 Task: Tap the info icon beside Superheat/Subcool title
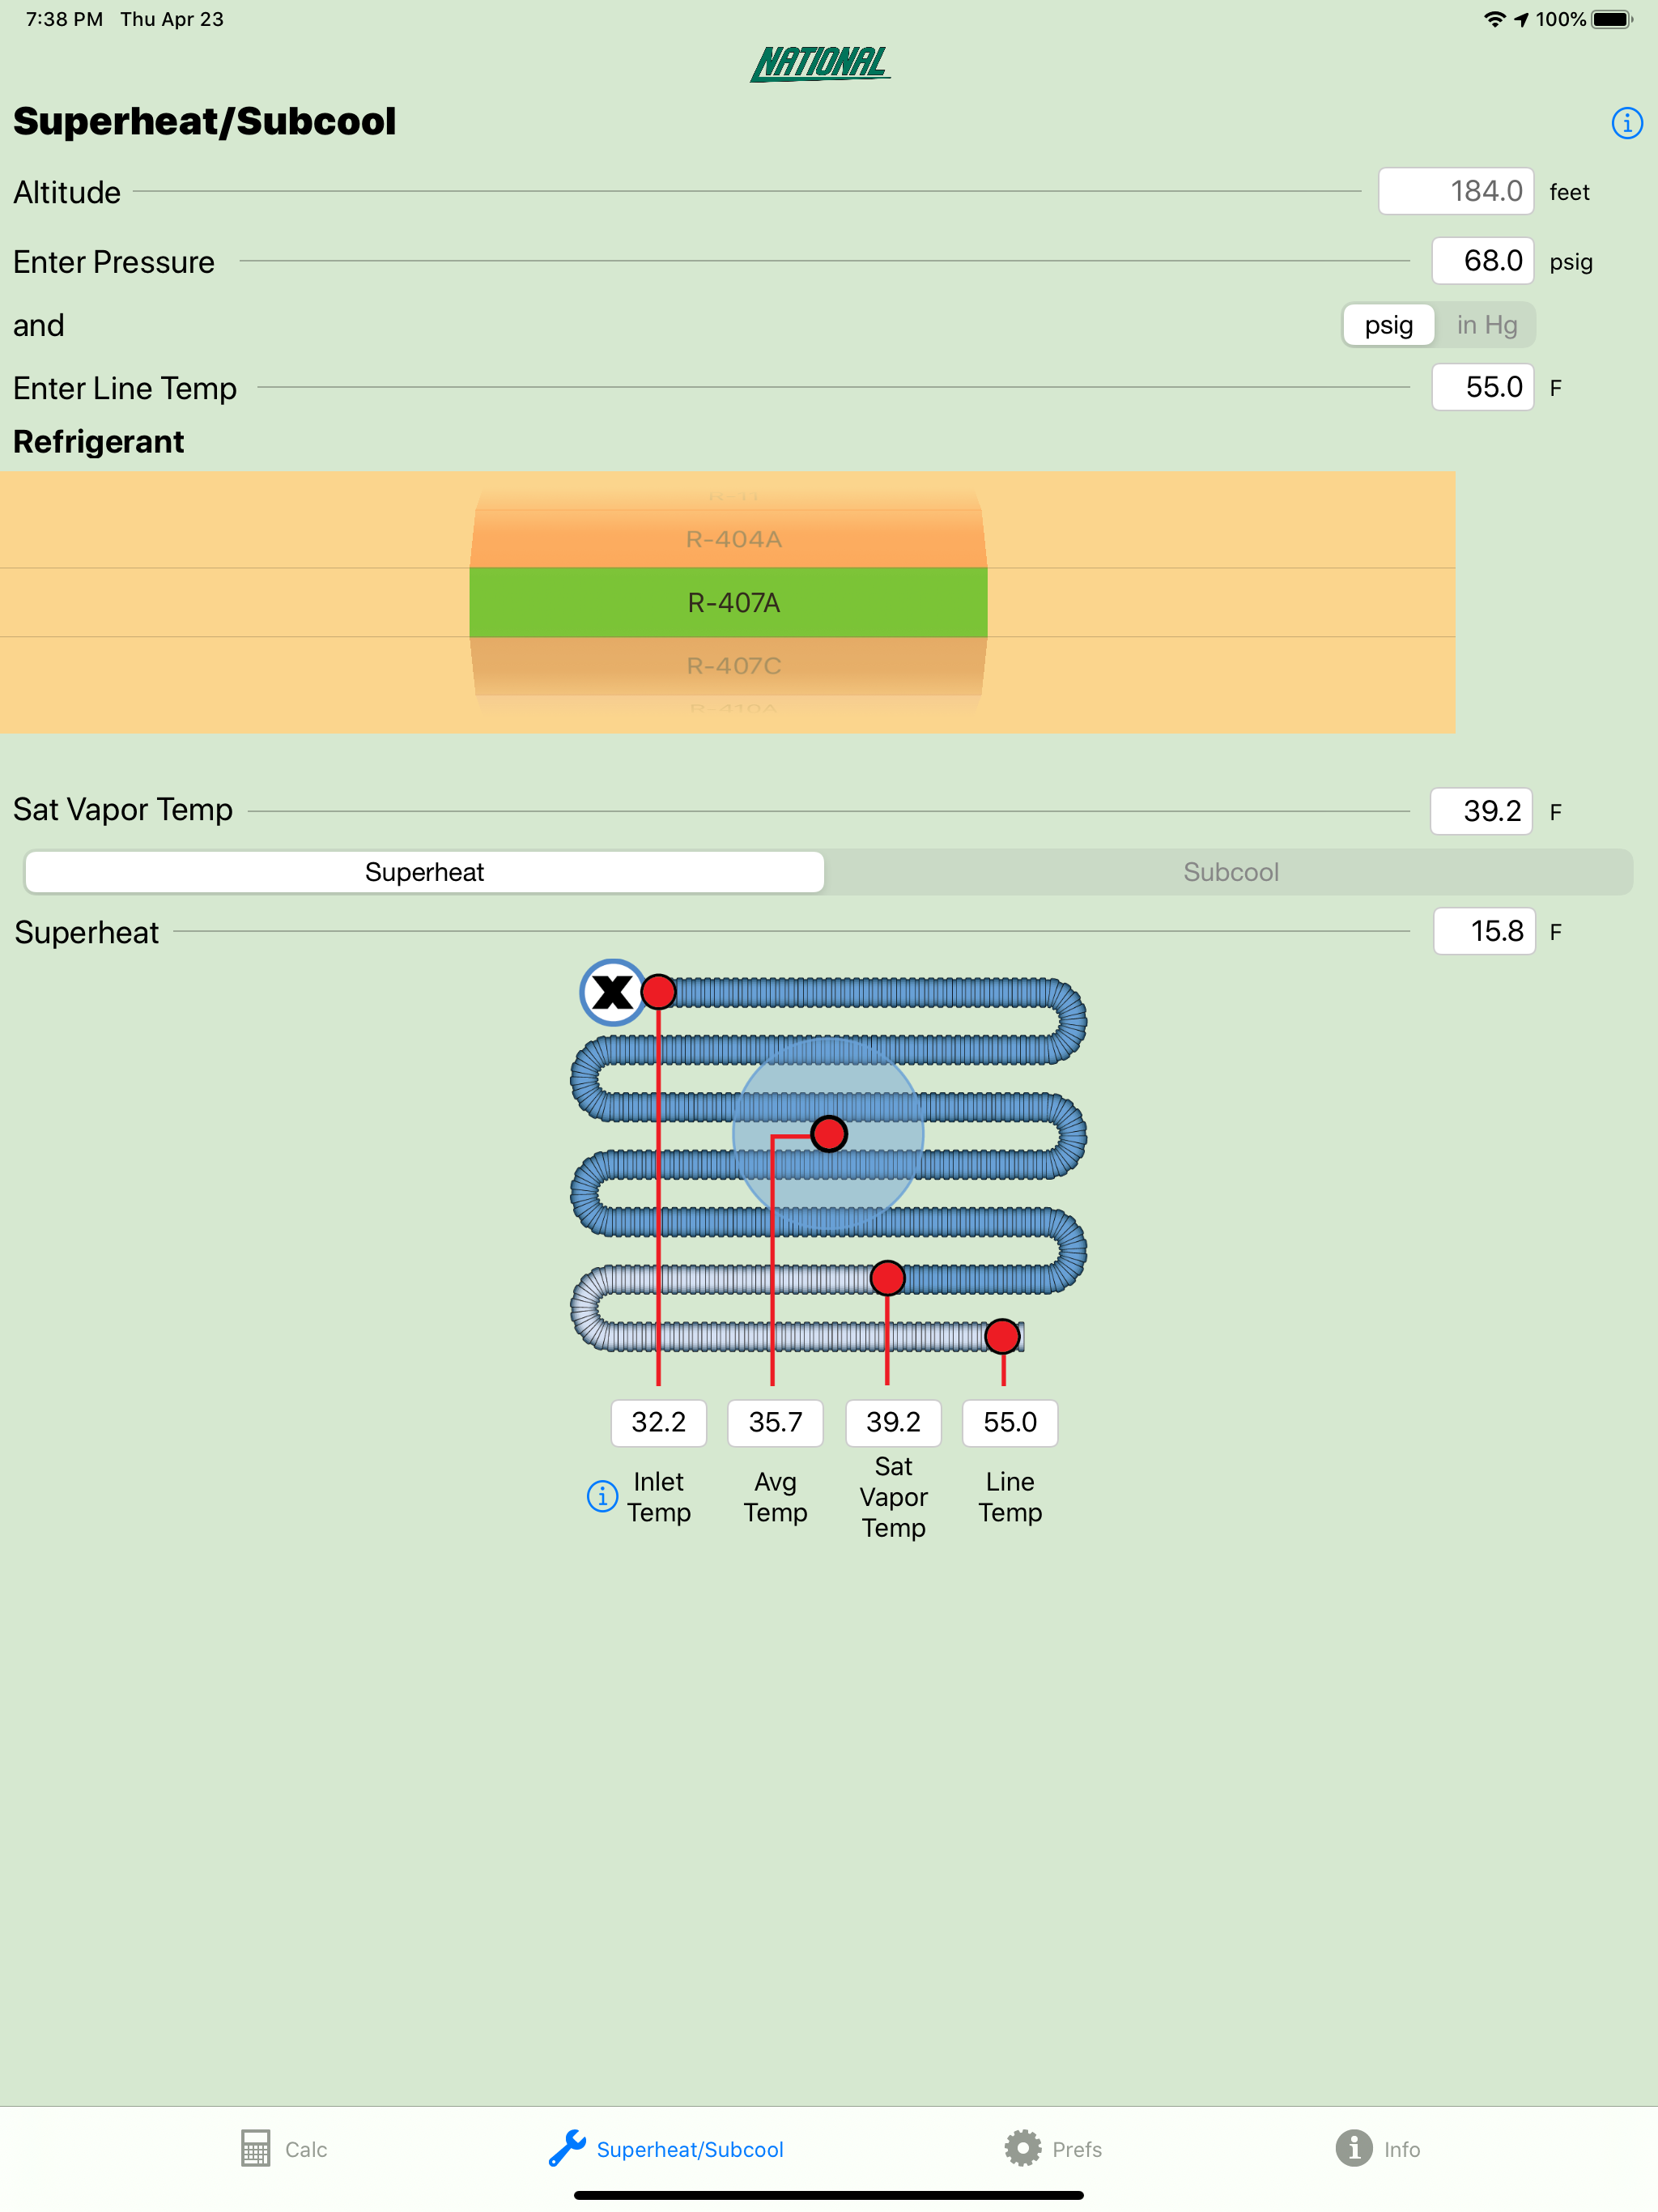(x=1626, y=123)
